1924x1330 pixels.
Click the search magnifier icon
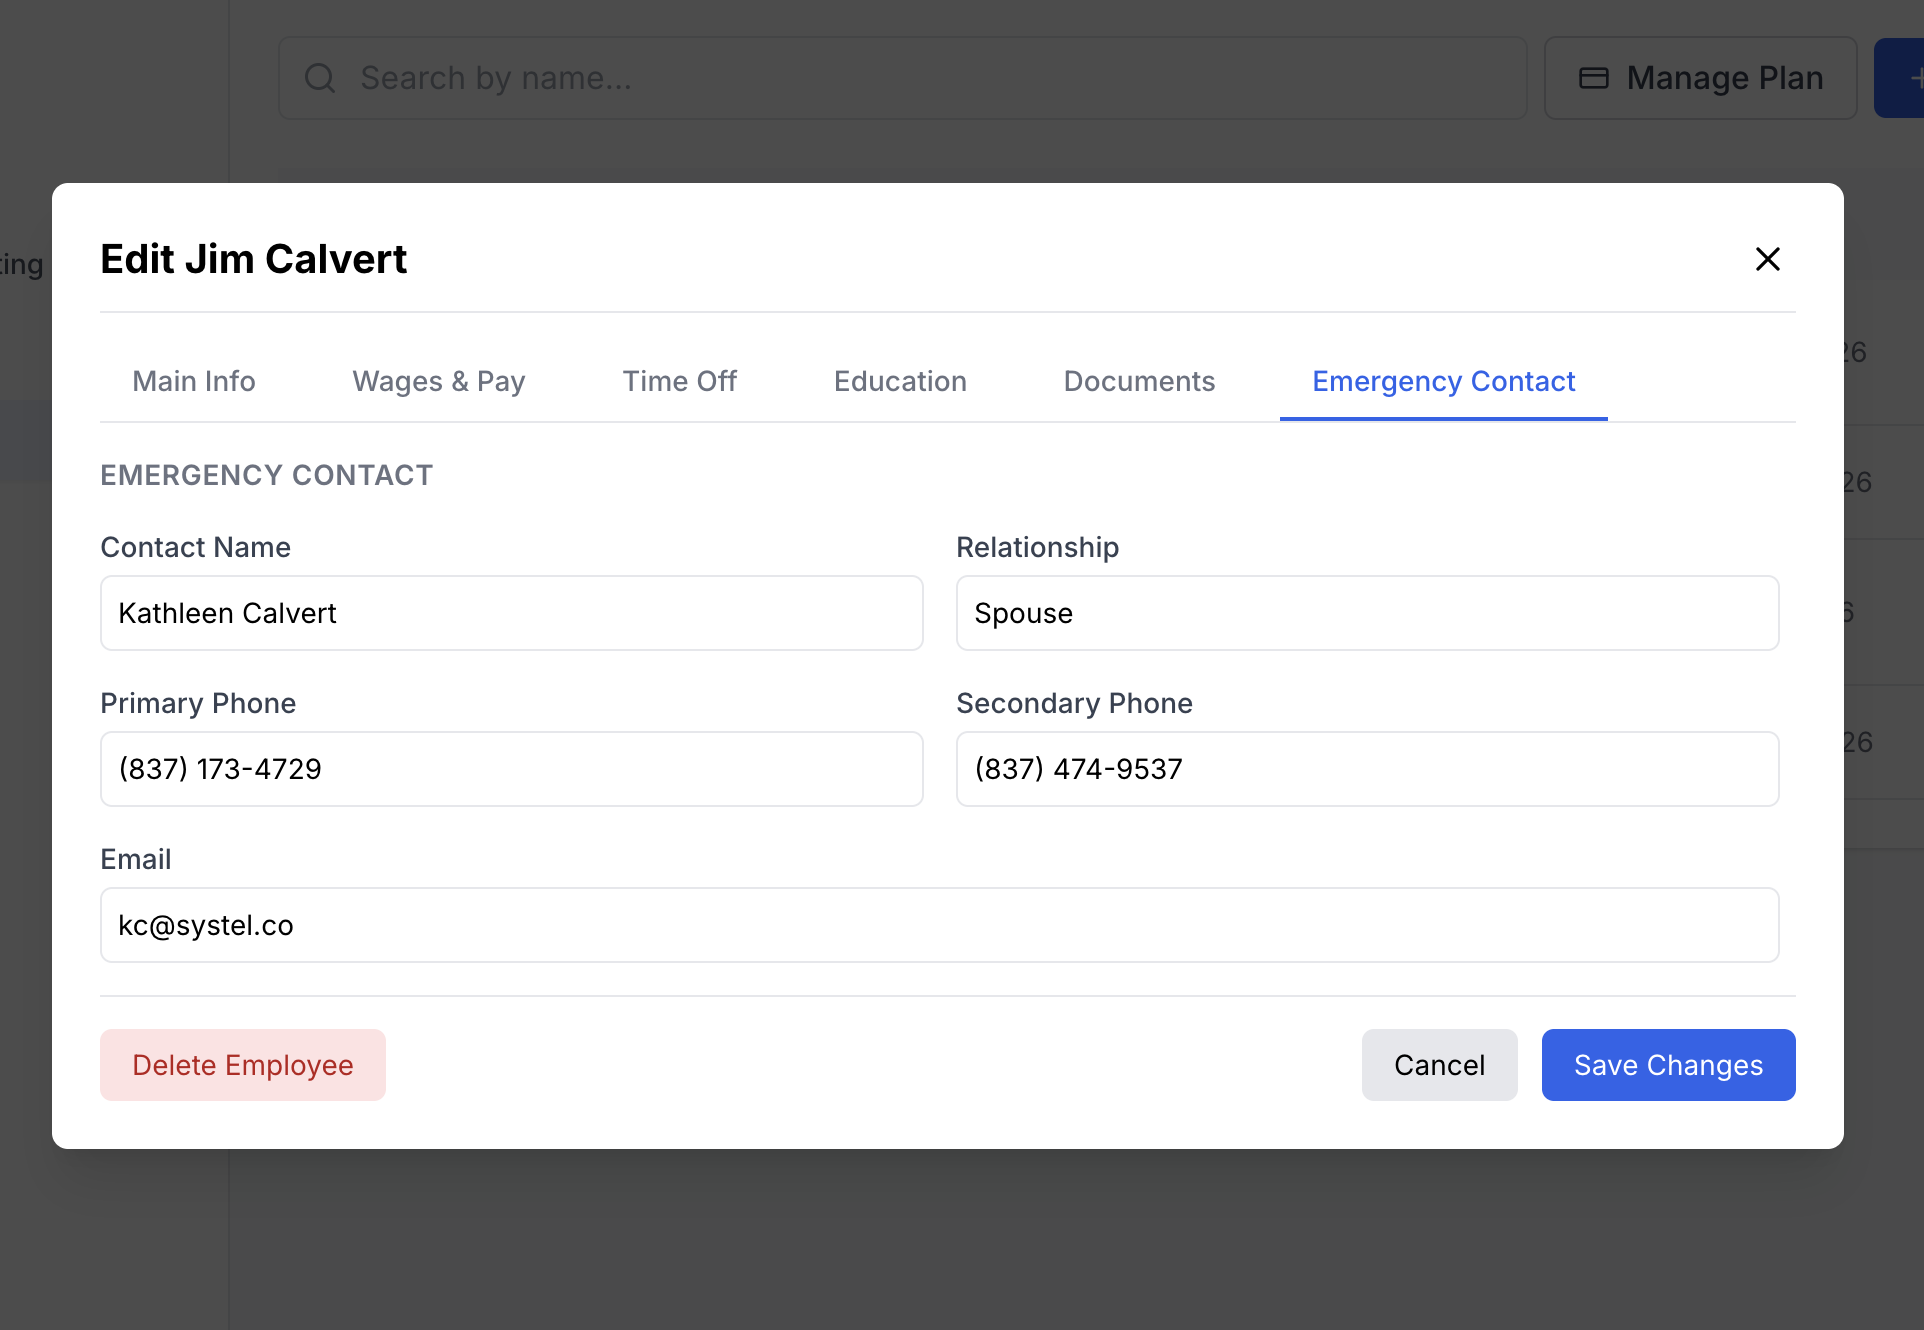pos(320,78)
